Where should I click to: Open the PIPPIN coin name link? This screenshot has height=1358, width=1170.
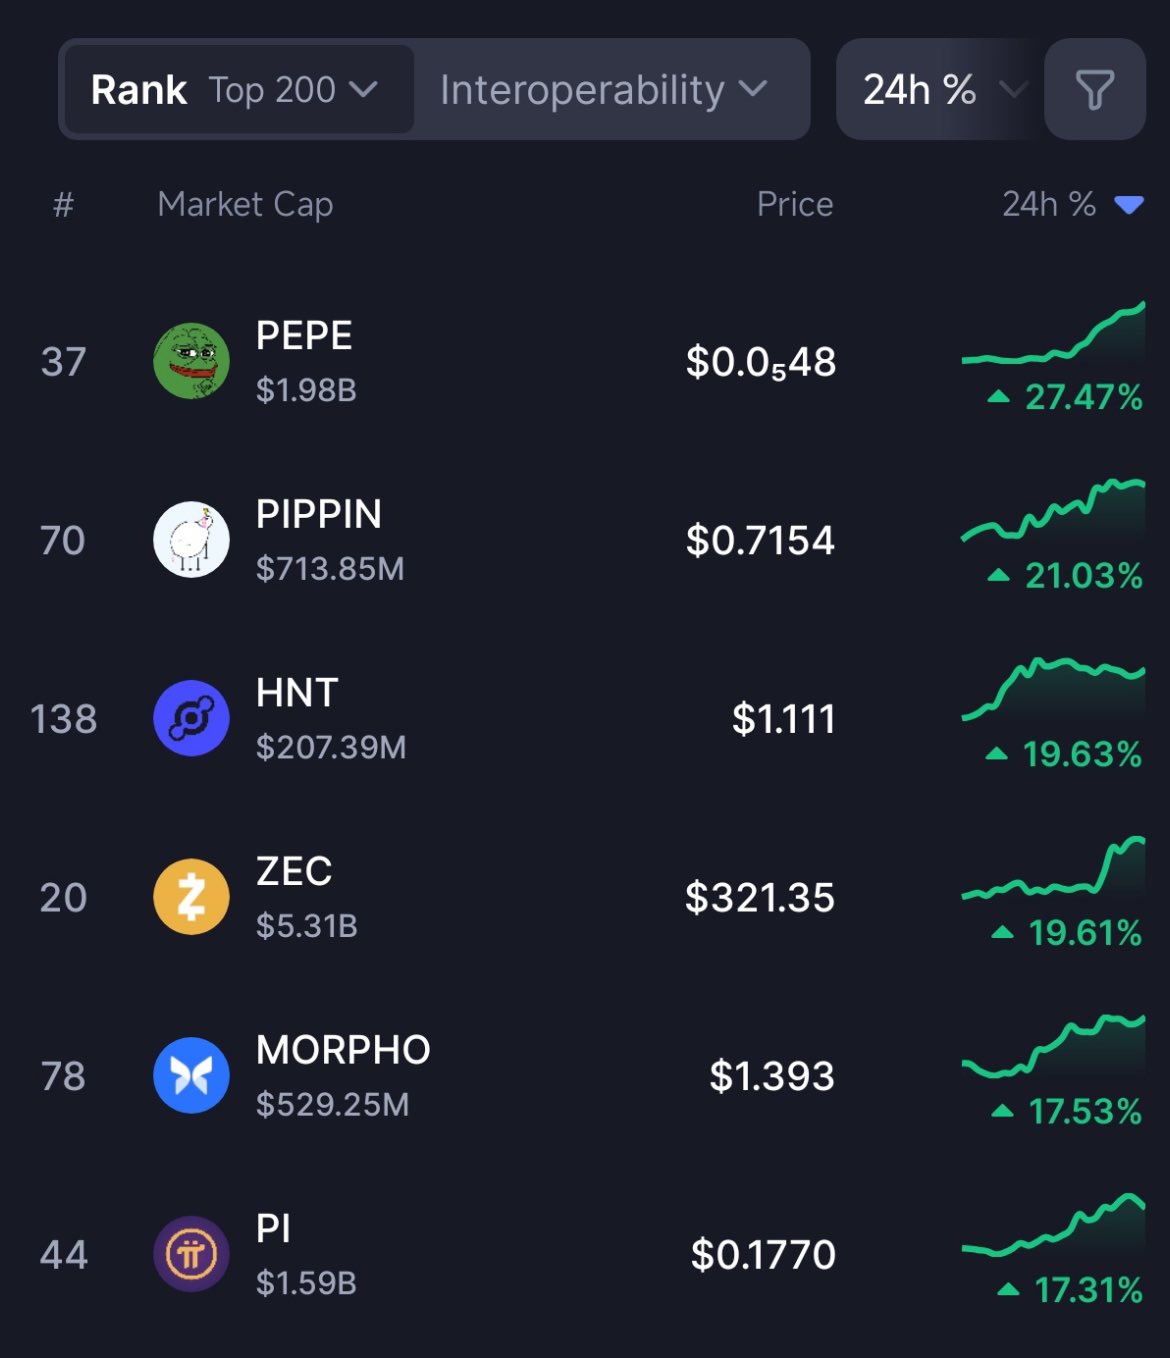click(x=319, y=514)
